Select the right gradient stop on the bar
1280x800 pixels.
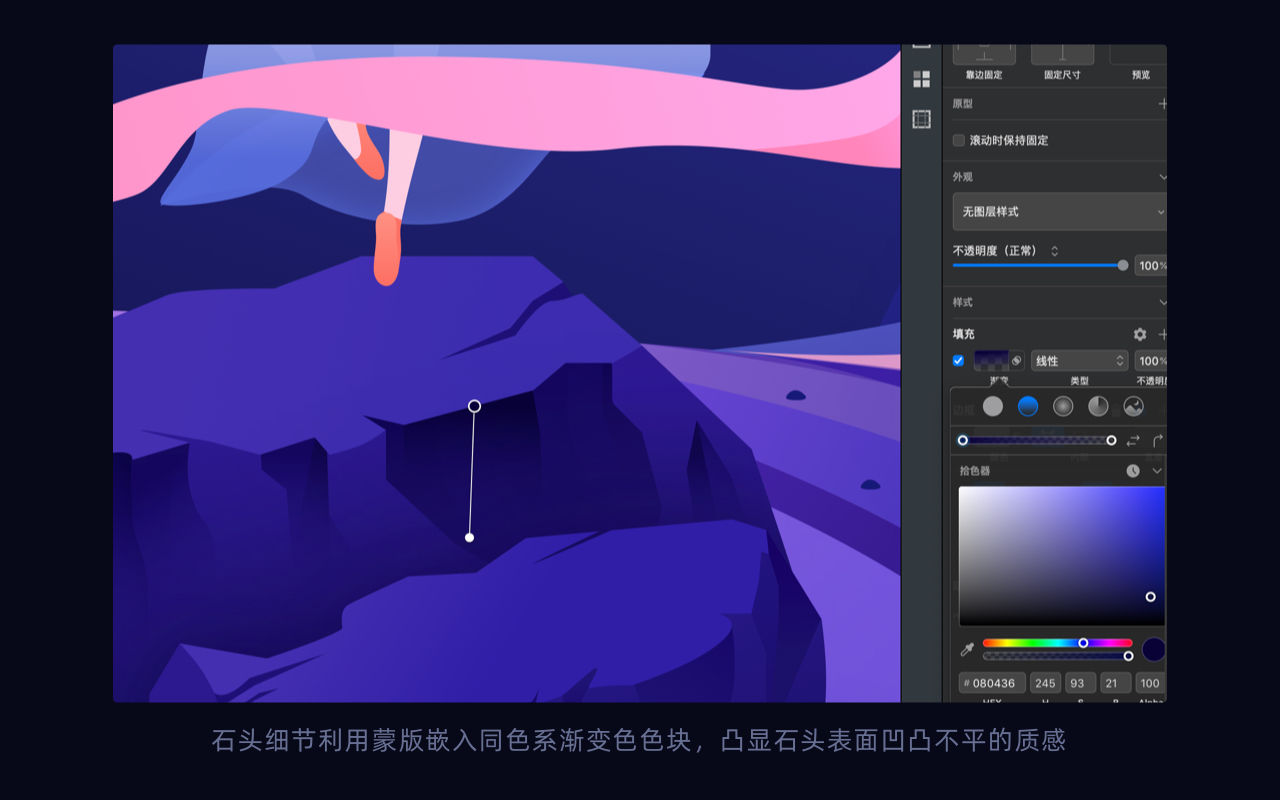click(x=1111, y=440)
